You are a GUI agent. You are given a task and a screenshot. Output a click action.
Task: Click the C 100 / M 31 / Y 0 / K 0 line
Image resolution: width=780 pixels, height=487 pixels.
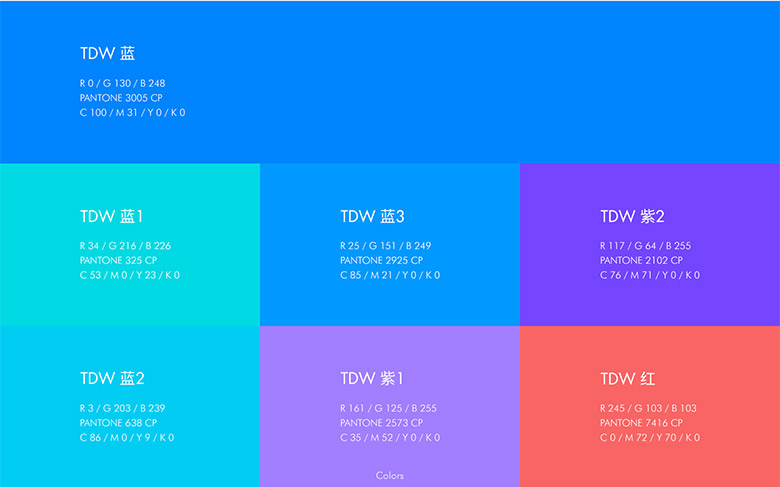pos(132,113)
